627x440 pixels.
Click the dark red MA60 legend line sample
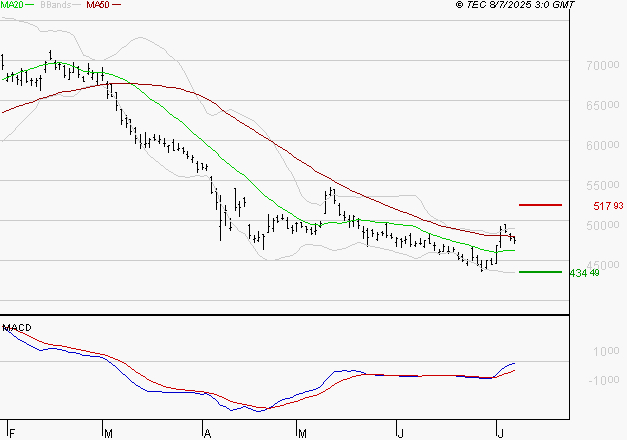(x=117, y=6)
